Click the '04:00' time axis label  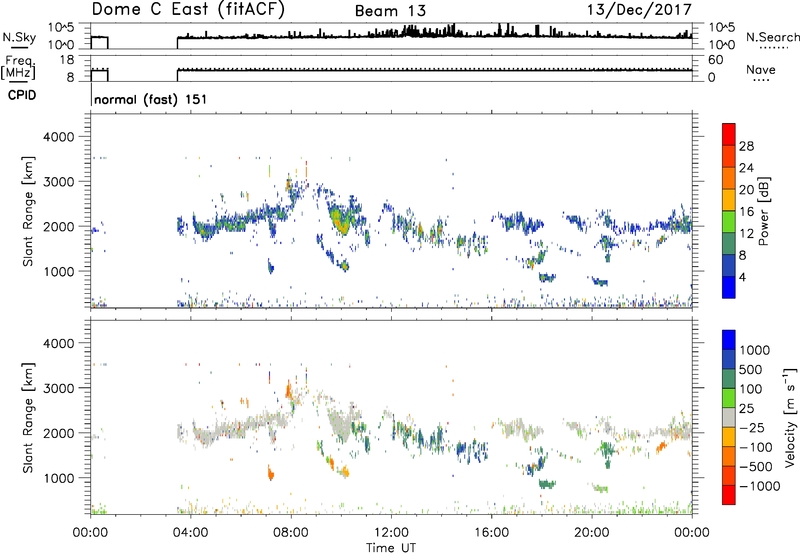(x=190, y=533)
